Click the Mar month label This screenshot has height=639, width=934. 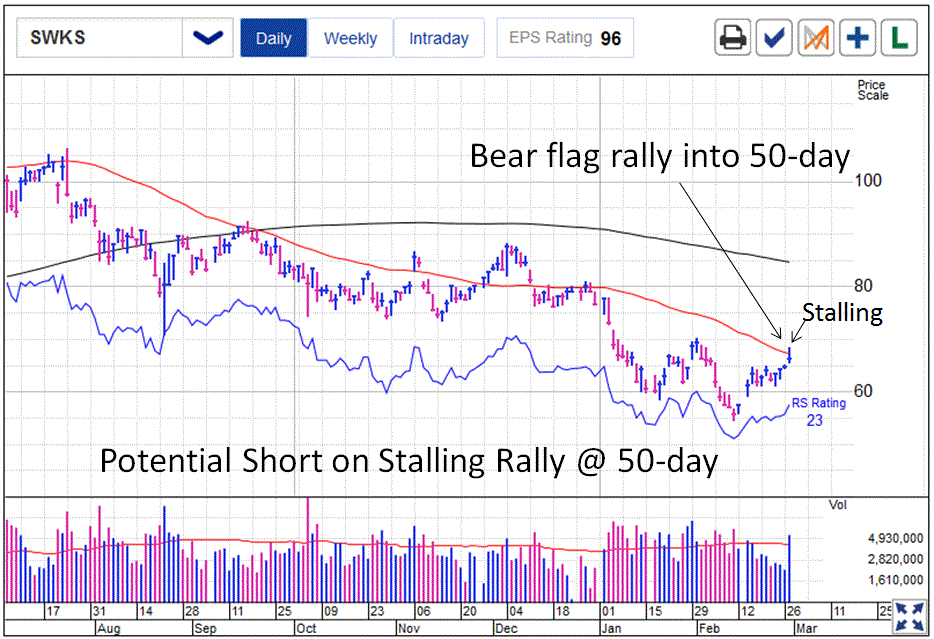807,628
